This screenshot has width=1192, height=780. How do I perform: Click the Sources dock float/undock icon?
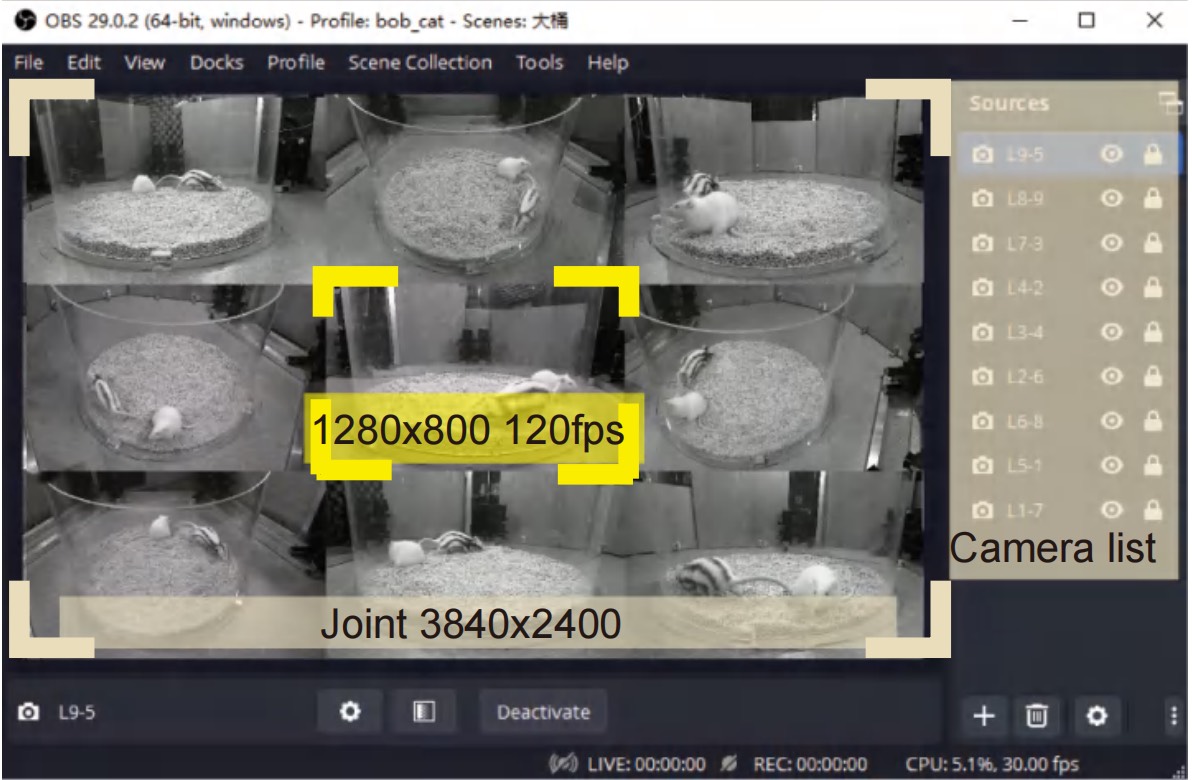tap(1168, 102)
